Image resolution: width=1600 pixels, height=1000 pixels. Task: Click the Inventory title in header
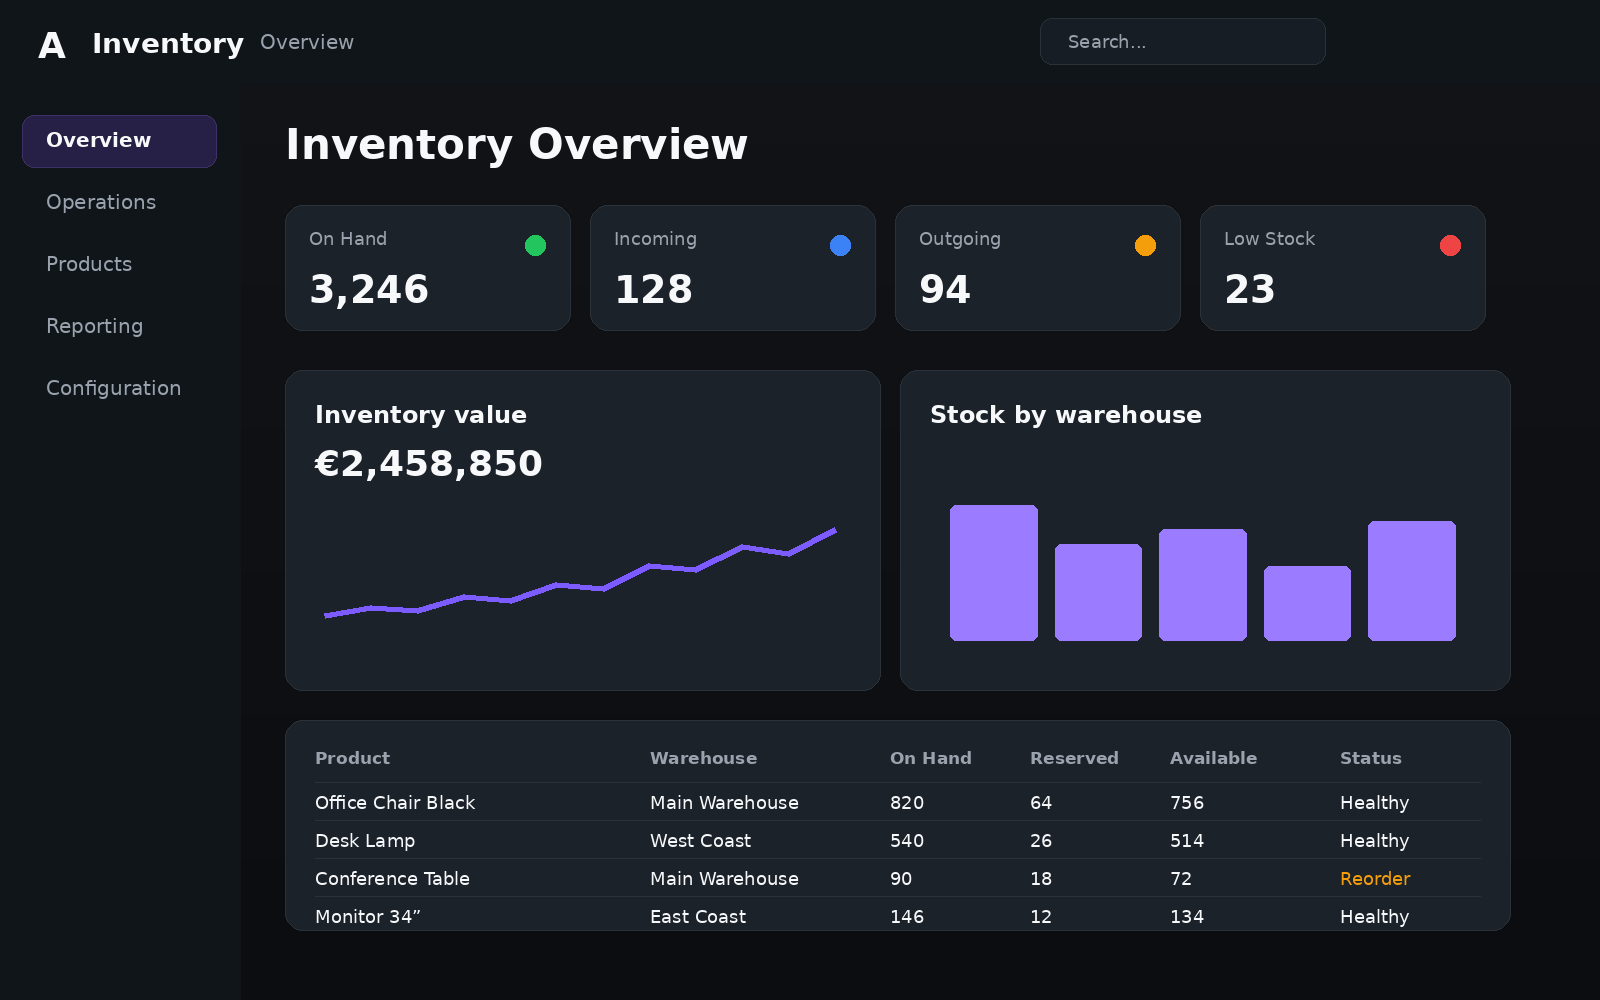[168, 44]
